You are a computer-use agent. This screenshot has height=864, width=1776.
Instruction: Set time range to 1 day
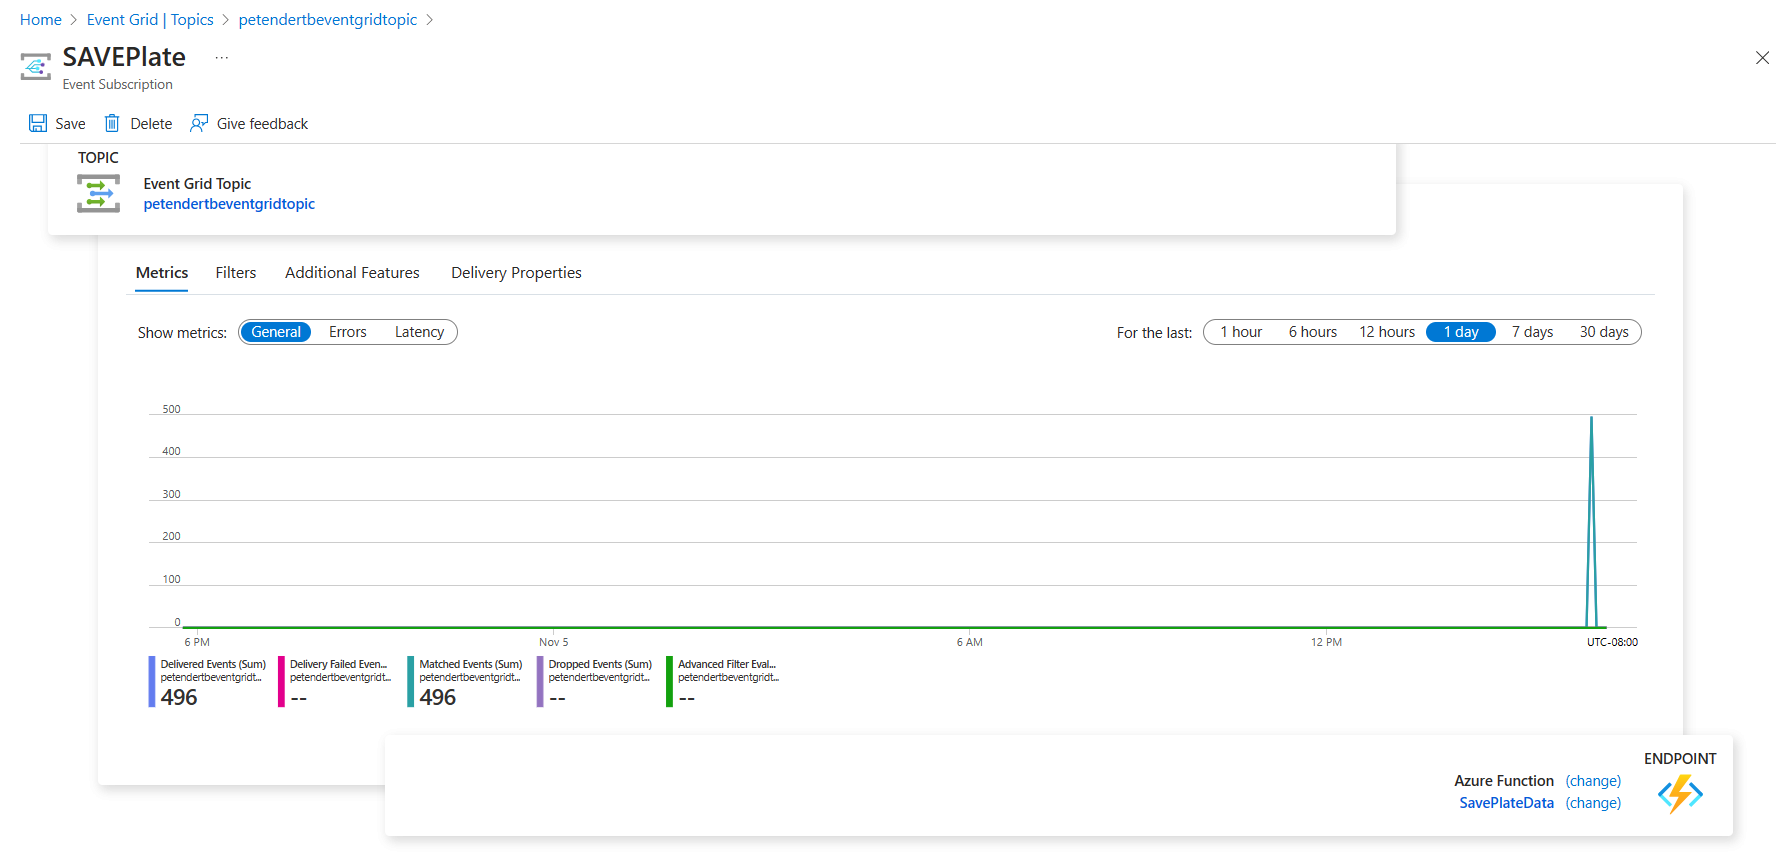point(1461,332)
